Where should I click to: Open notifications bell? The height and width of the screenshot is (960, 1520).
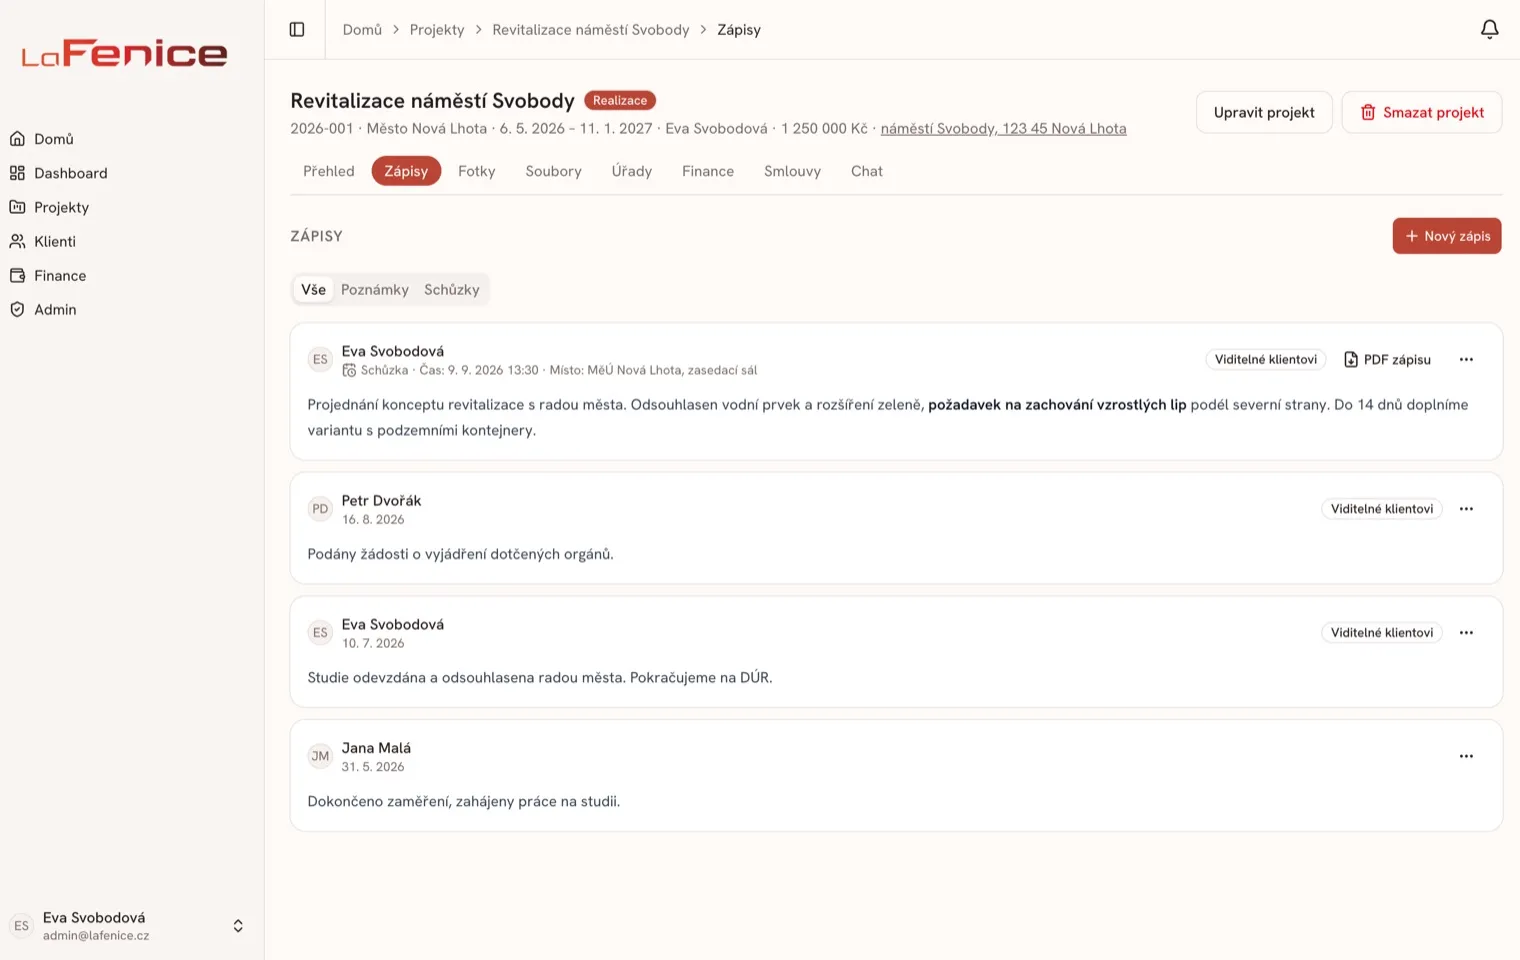click(x=1489, y=30)
